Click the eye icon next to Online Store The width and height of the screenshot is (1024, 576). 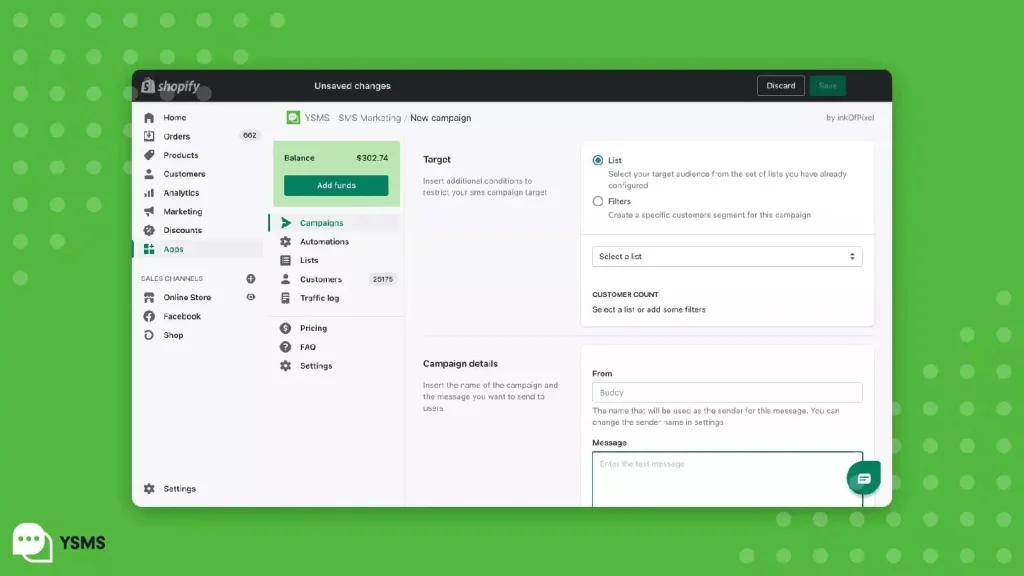click(x=251, y=297)
